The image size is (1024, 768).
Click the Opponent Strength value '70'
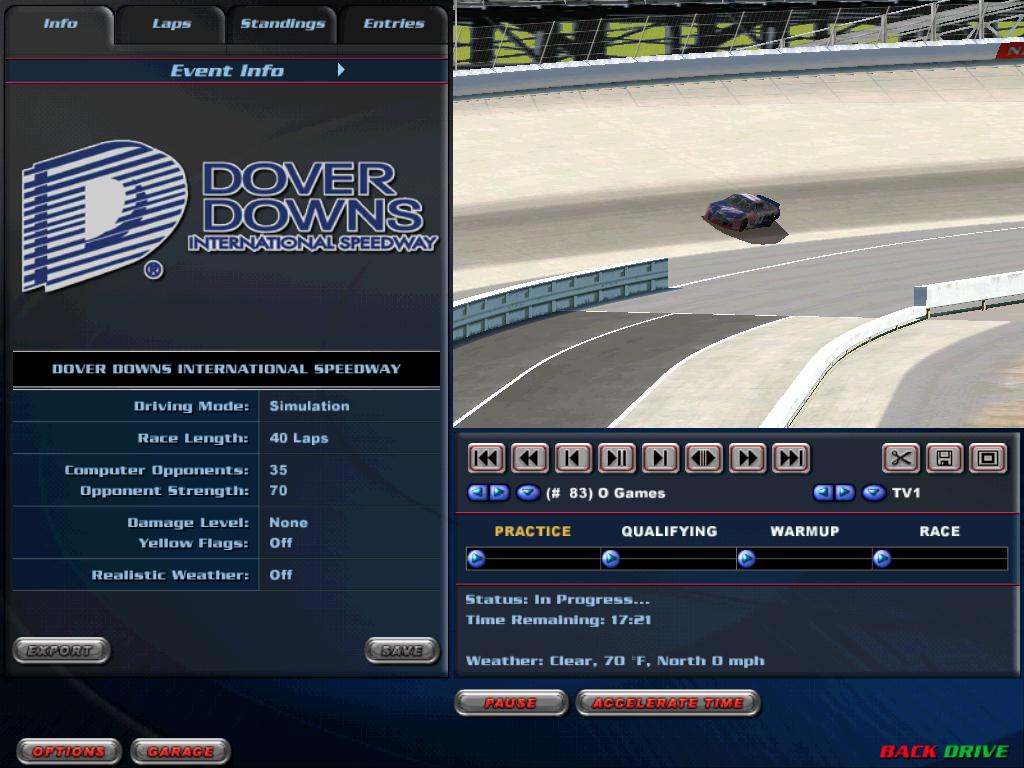[x=278, y=490]
